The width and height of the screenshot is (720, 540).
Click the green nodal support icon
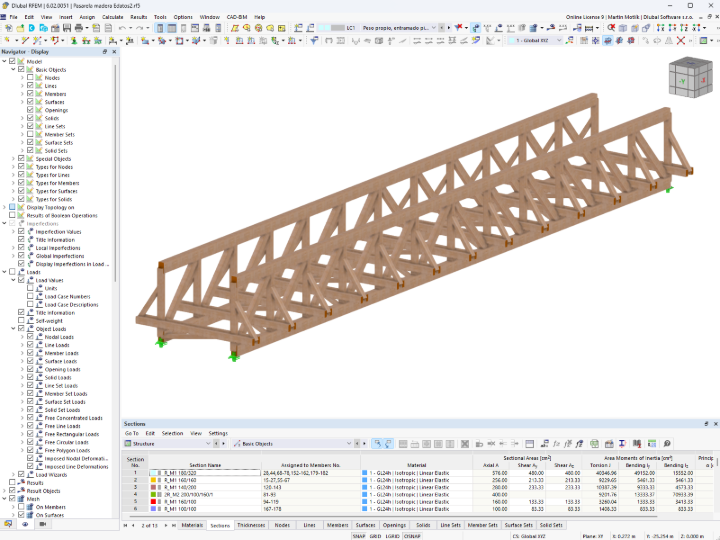click(x=73, y=41)
